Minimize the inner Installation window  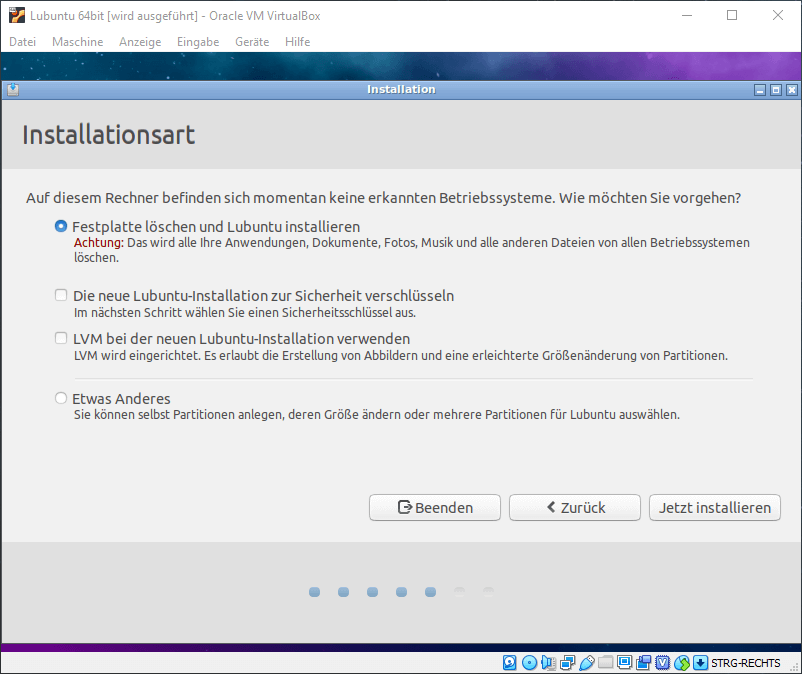[x=760, y=90]
